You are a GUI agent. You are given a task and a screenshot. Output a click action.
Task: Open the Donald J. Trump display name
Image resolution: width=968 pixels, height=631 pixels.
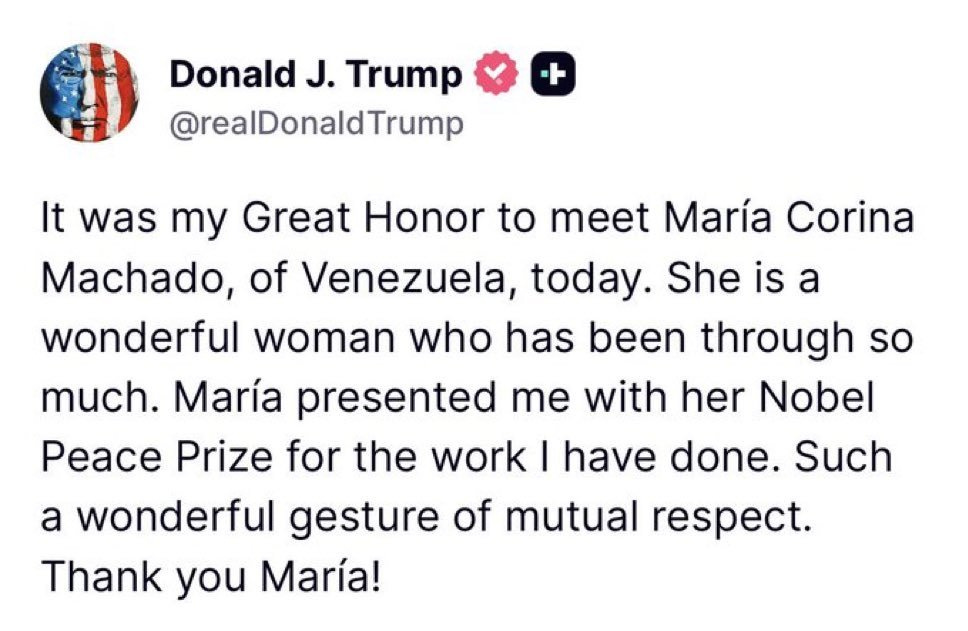[316, 75]
